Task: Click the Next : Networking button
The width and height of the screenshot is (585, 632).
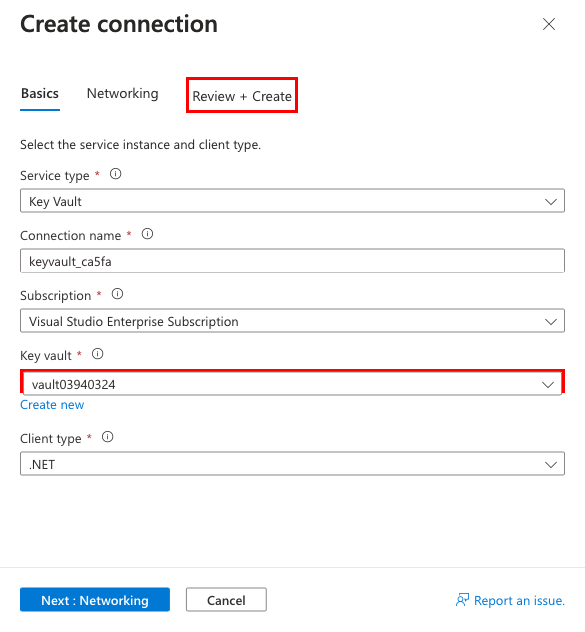Action: tap(95, 600)
